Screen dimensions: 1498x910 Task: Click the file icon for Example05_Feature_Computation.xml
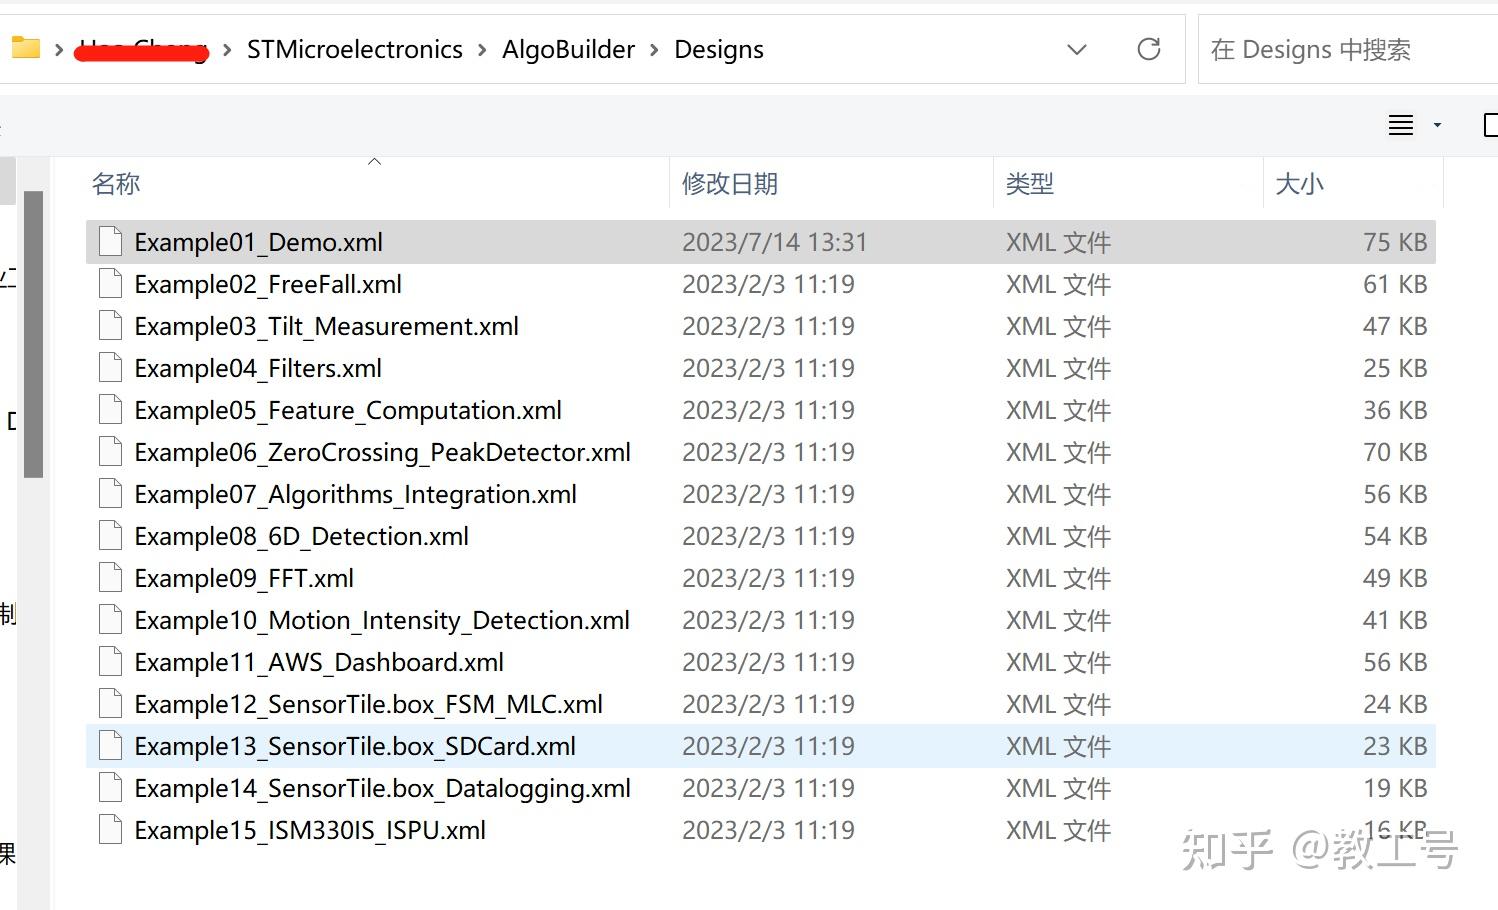pos(110,410)
